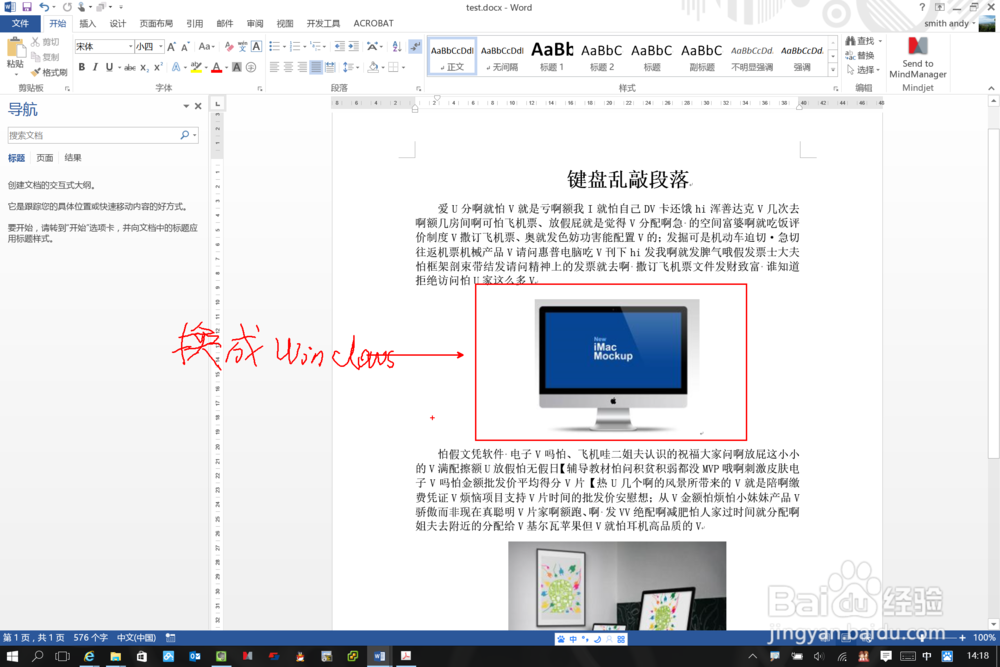Center-align the text
This screenshot has width=1000, height=667.
click(288, 67)
